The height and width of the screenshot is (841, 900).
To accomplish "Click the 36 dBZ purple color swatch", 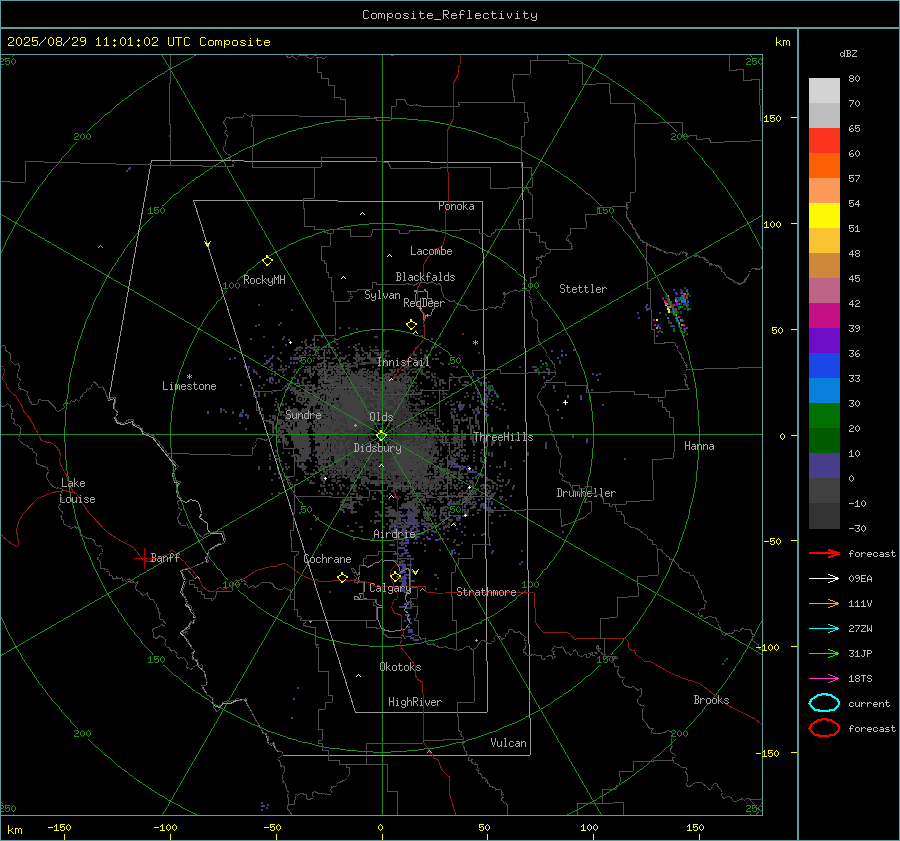I will tap(824, 340).
